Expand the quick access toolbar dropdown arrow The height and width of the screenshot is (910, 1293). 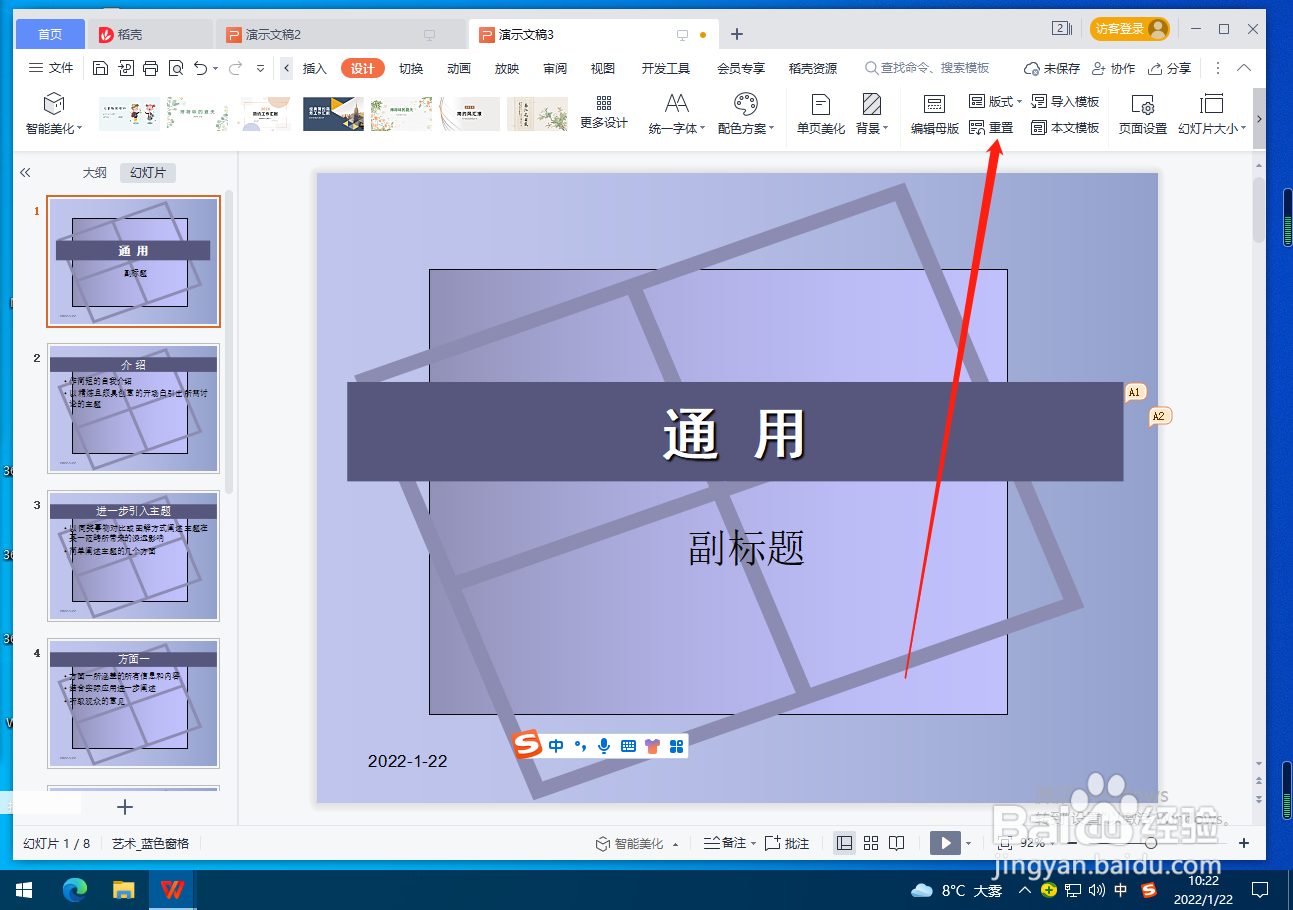[x=261, y=68]
